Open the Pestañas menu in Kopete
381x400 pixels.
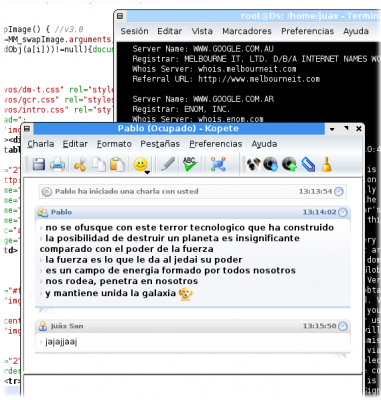point(160,144)
